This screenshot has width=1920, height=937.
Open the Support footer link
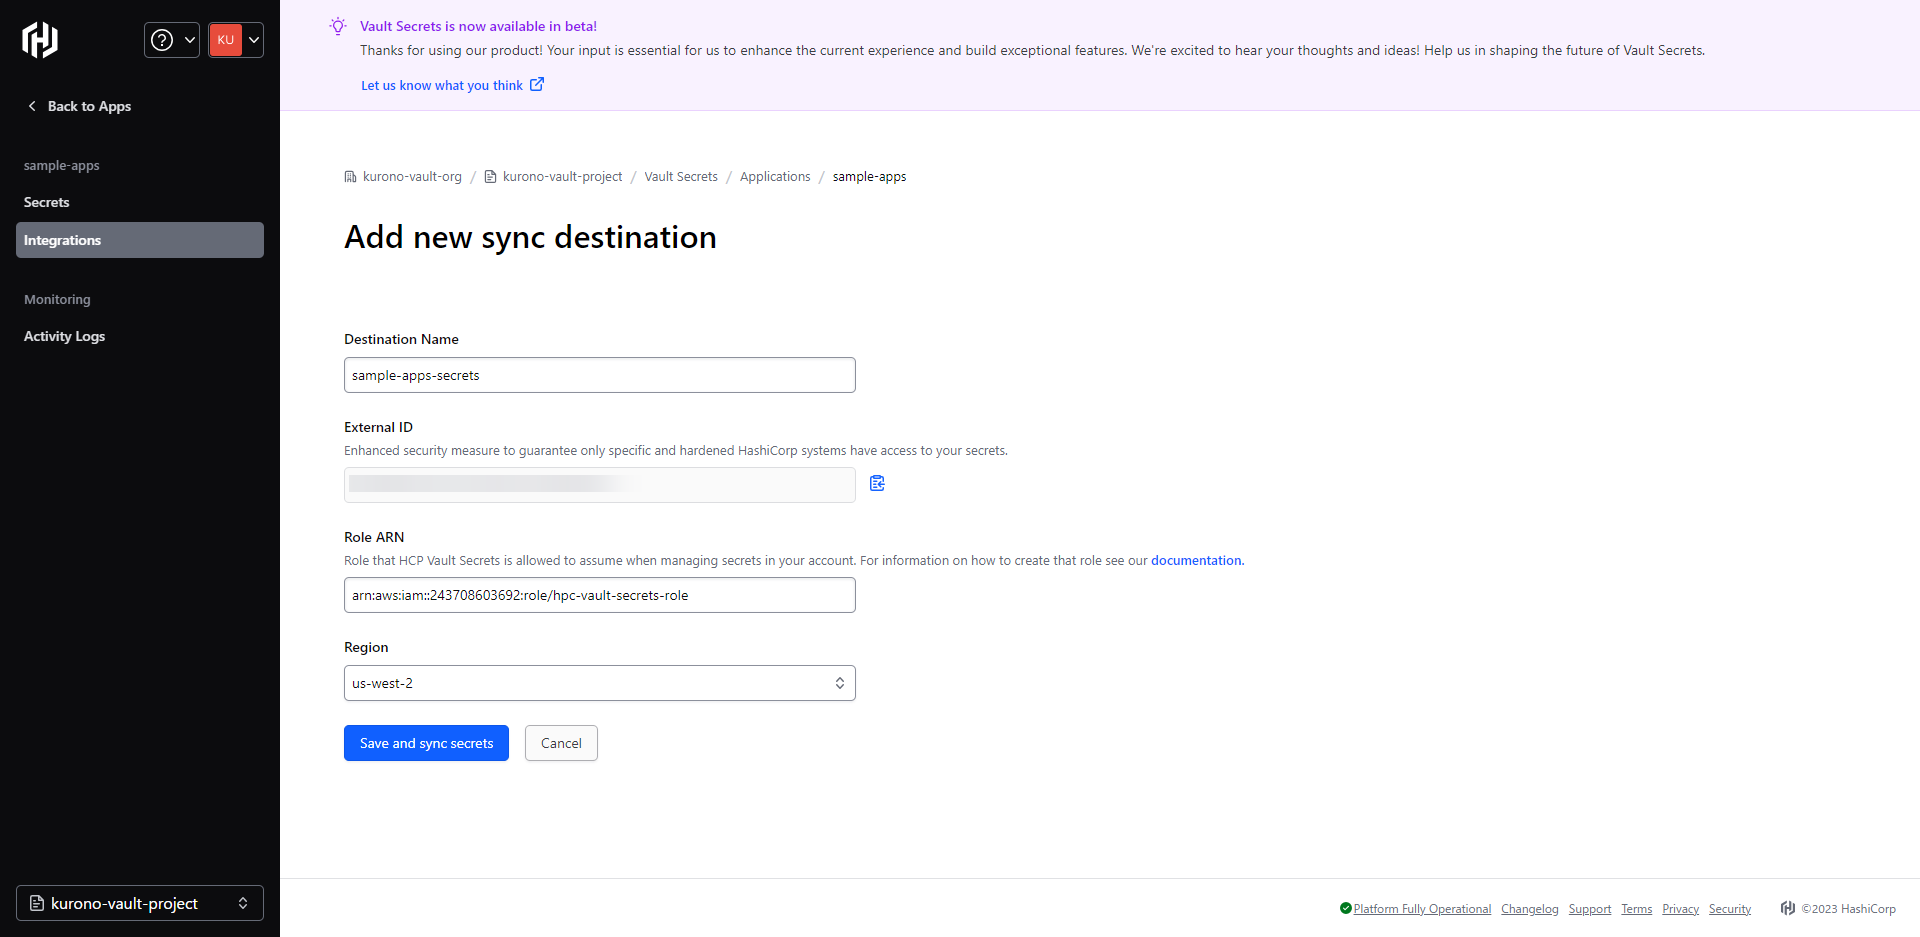(1590, 909)
